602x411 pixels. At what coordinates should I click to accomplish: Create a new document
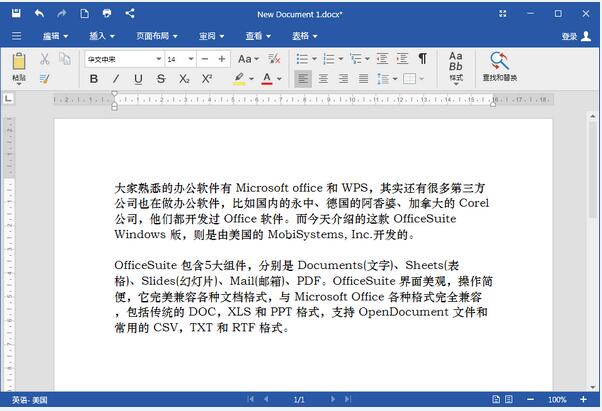click(x=84, y=13)
